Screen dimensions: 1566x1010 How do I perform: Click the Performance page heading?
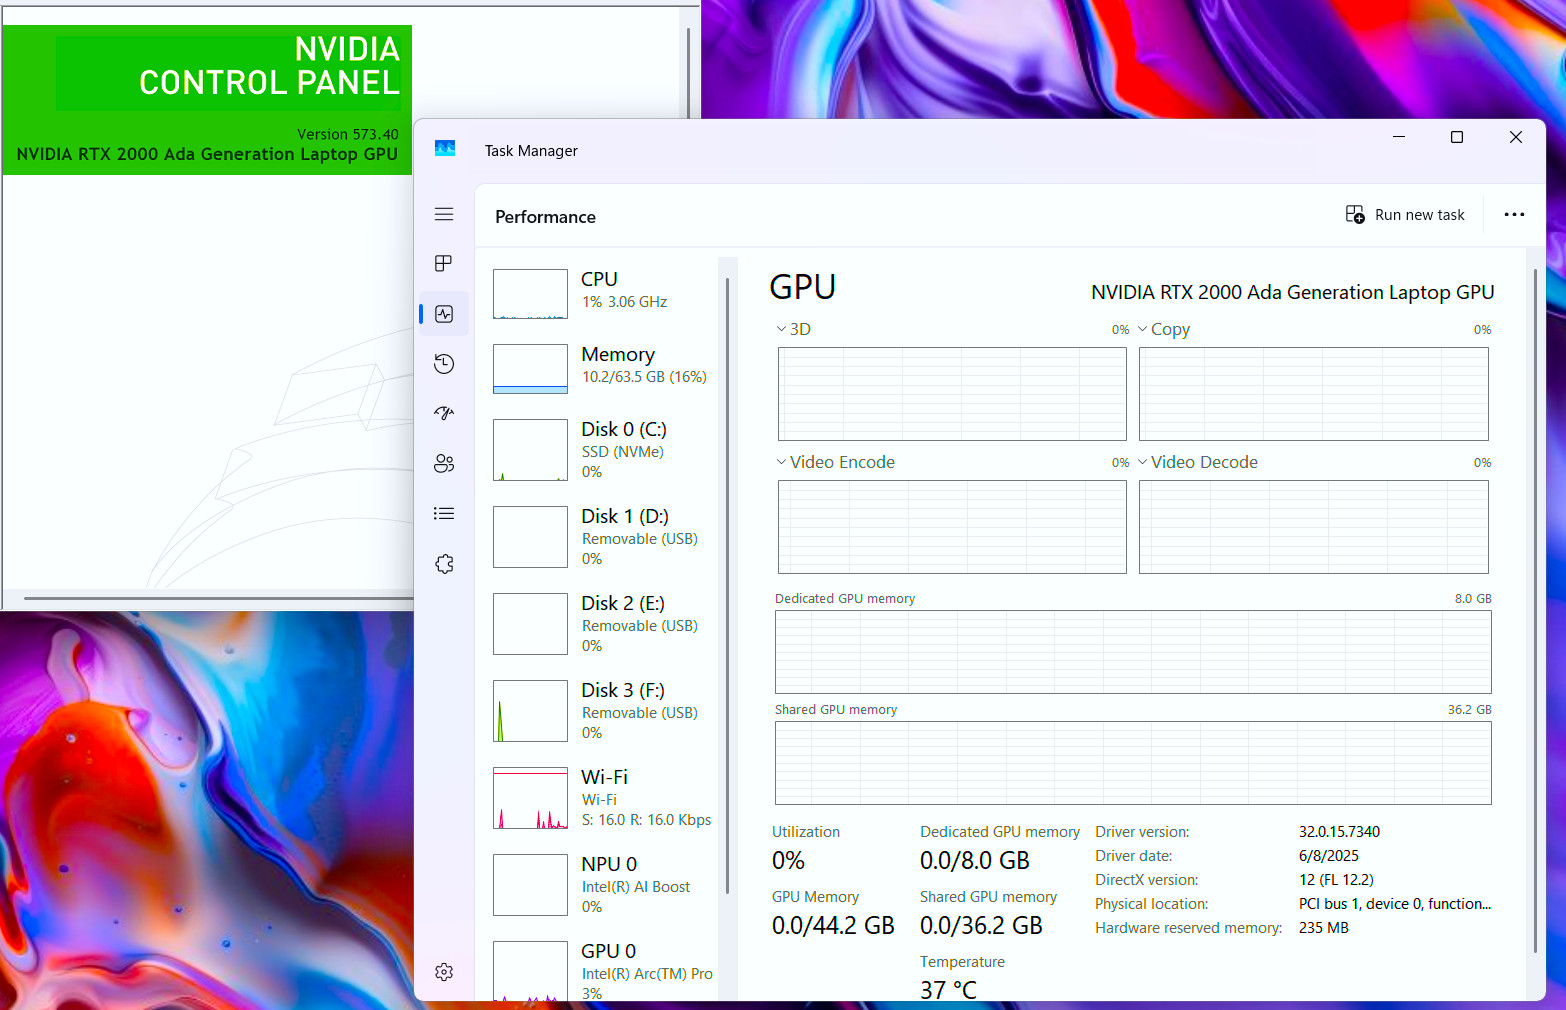(545, 217)
